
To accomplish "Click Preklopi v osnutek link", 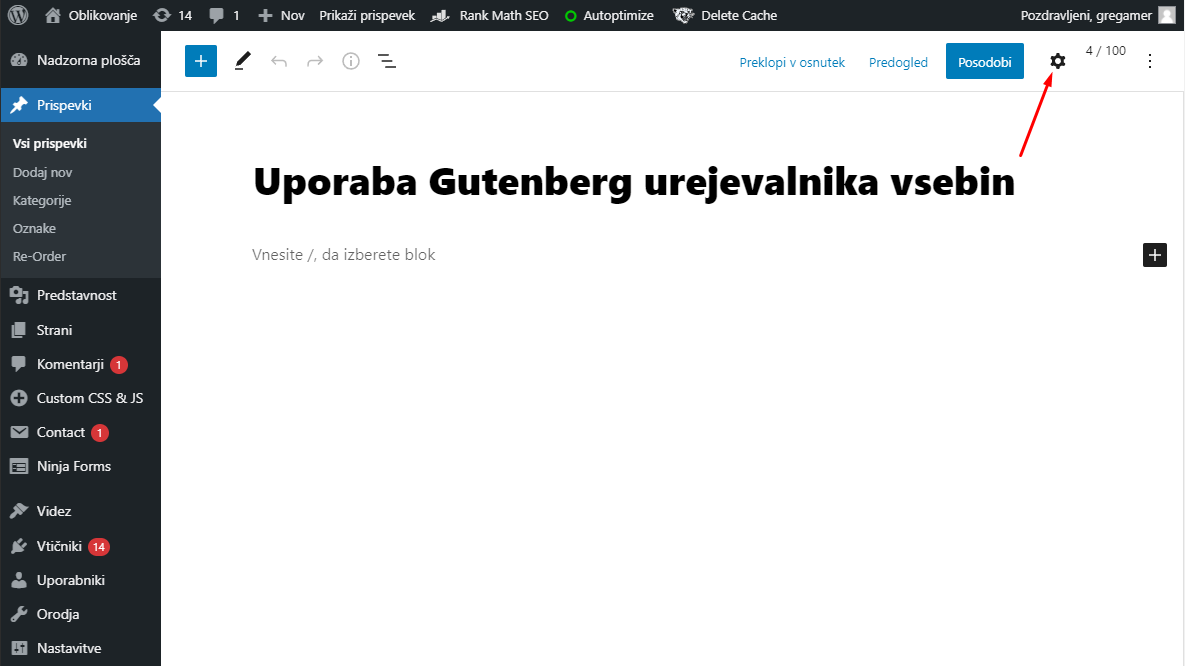I will (x=792, y=62).
